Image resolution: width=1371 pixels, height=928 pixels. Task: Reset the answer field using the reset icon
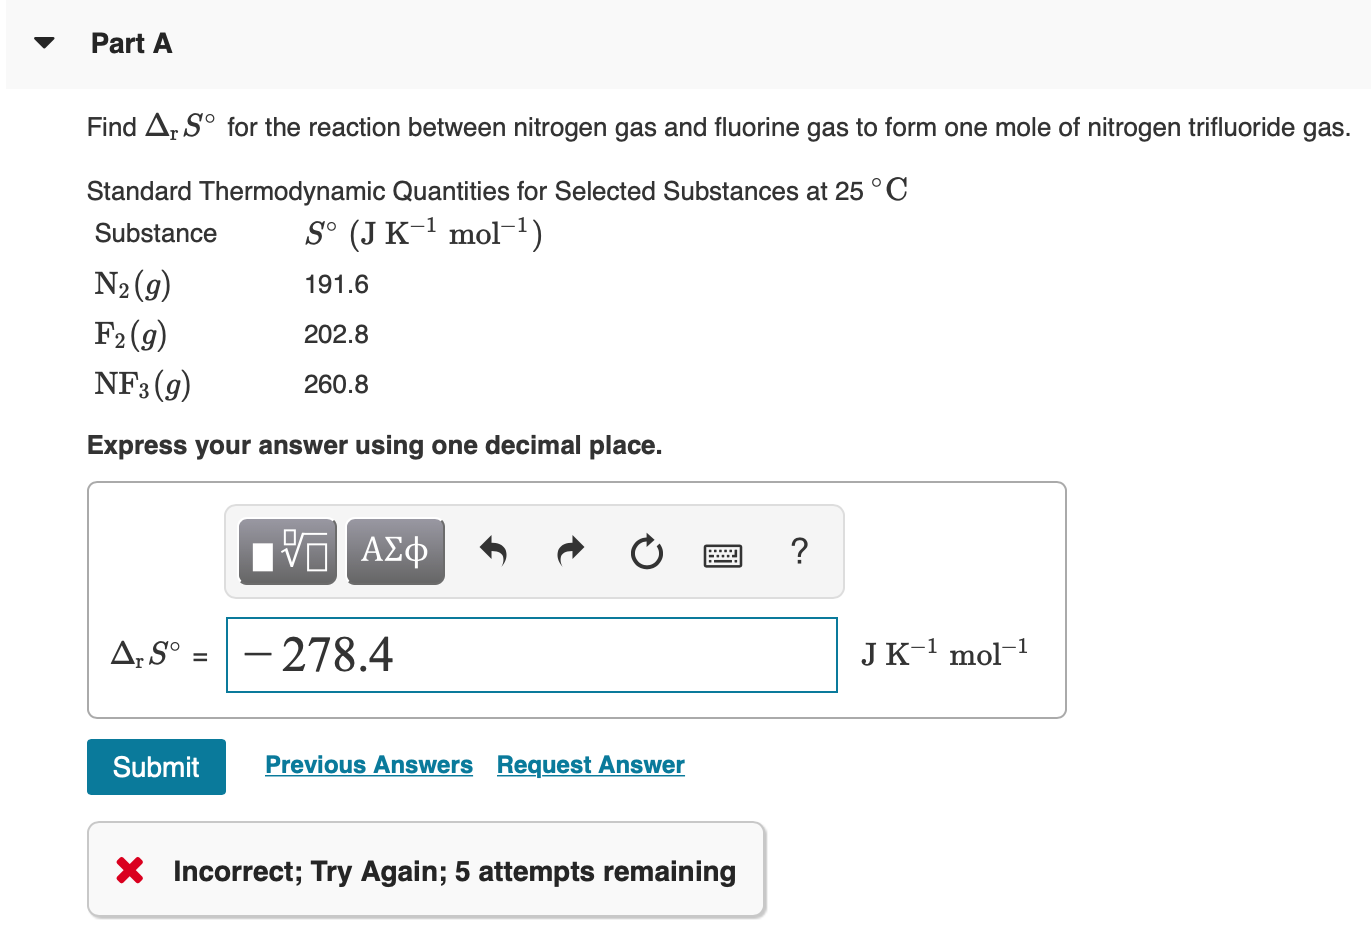[646, 551]
